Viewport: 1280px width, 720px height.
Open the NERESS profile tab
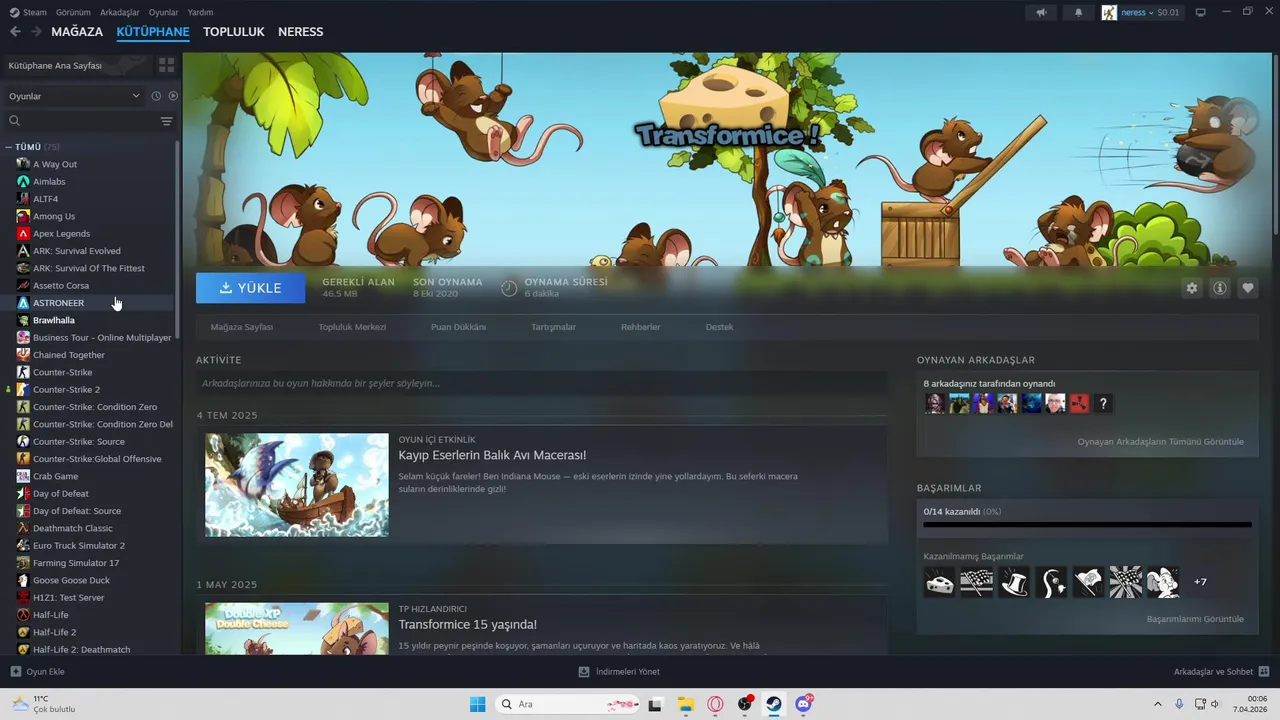tap(300, 32)
